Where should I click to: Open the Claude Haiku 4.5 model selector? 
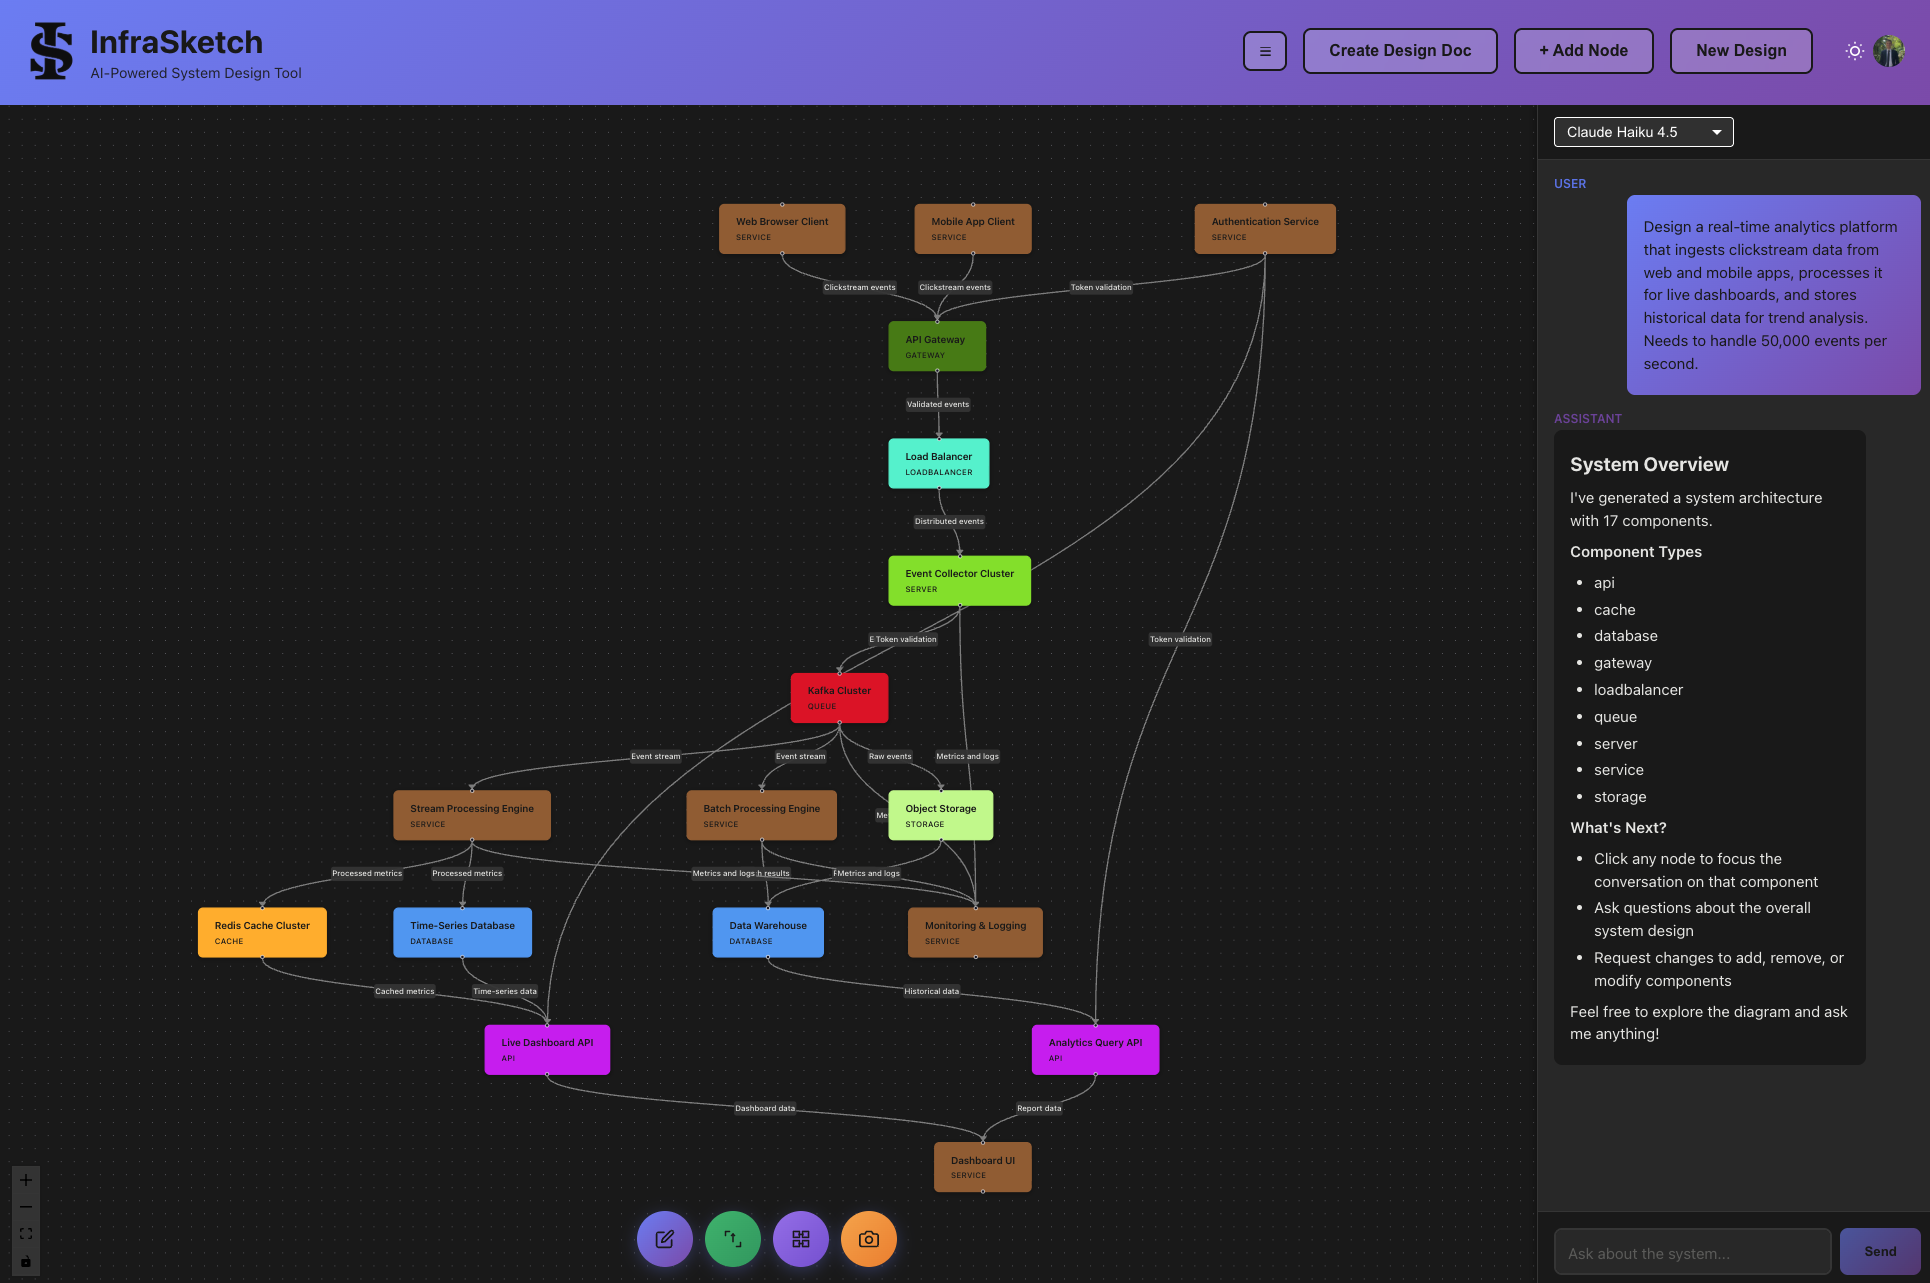click(1643, 131)
